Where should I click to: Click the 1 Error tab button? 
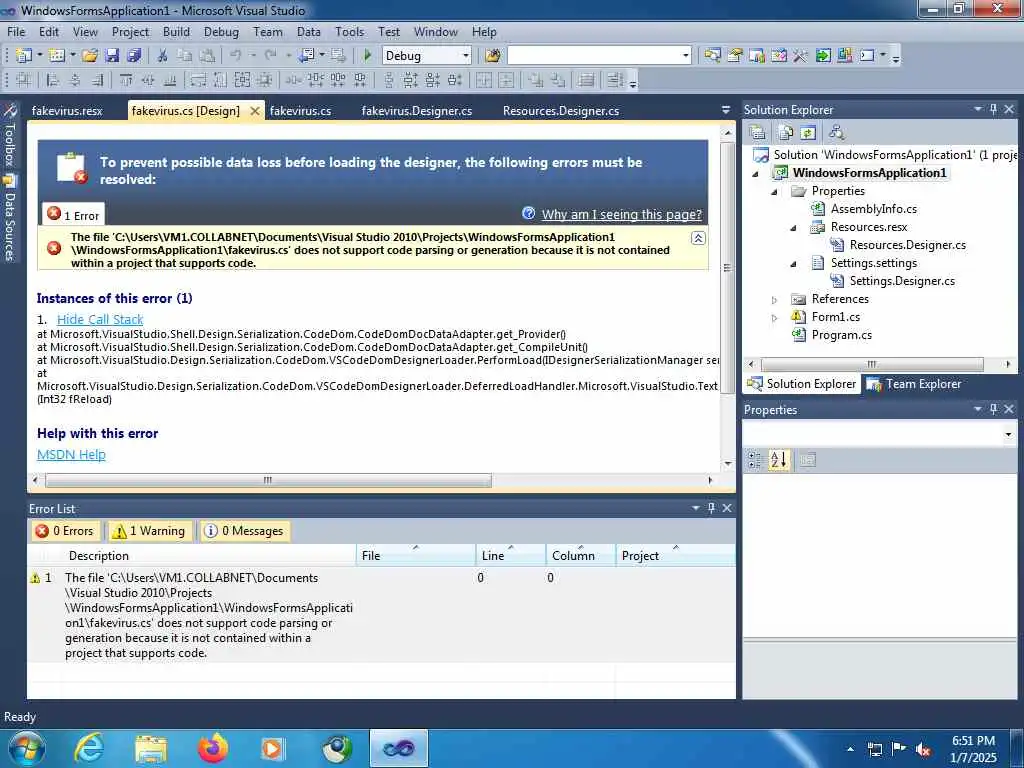coord(74,214)
